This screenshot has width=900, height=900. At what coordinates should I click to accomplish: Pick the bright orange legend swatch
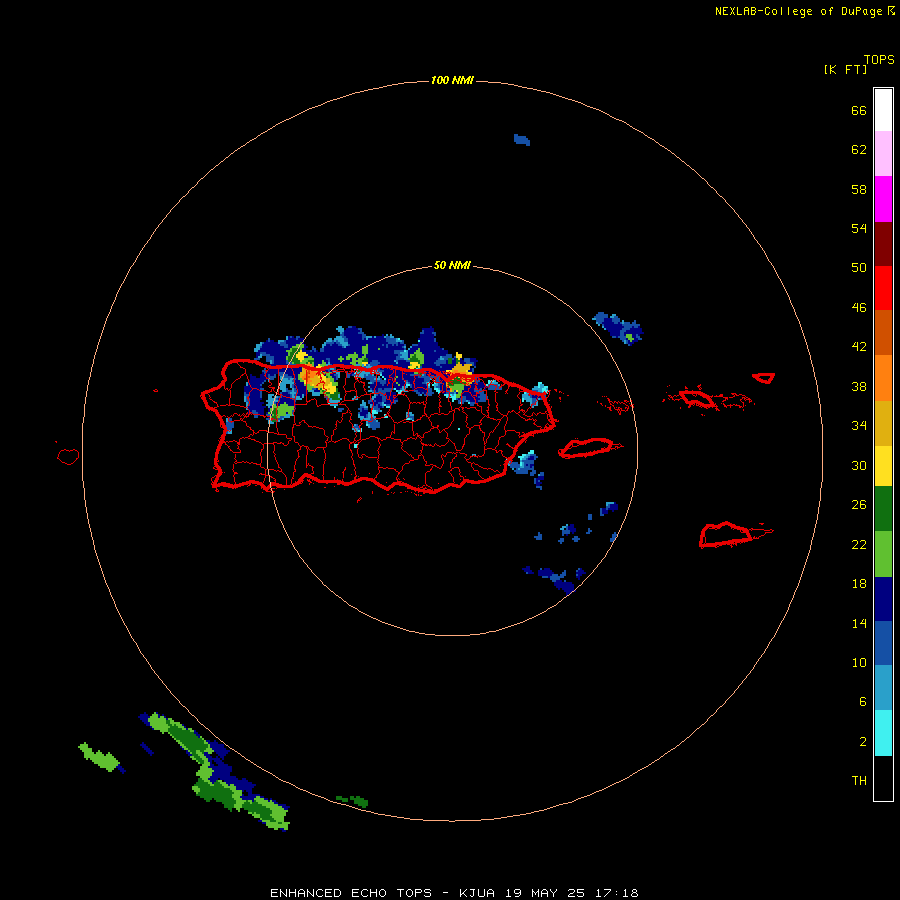click(883, 378)
